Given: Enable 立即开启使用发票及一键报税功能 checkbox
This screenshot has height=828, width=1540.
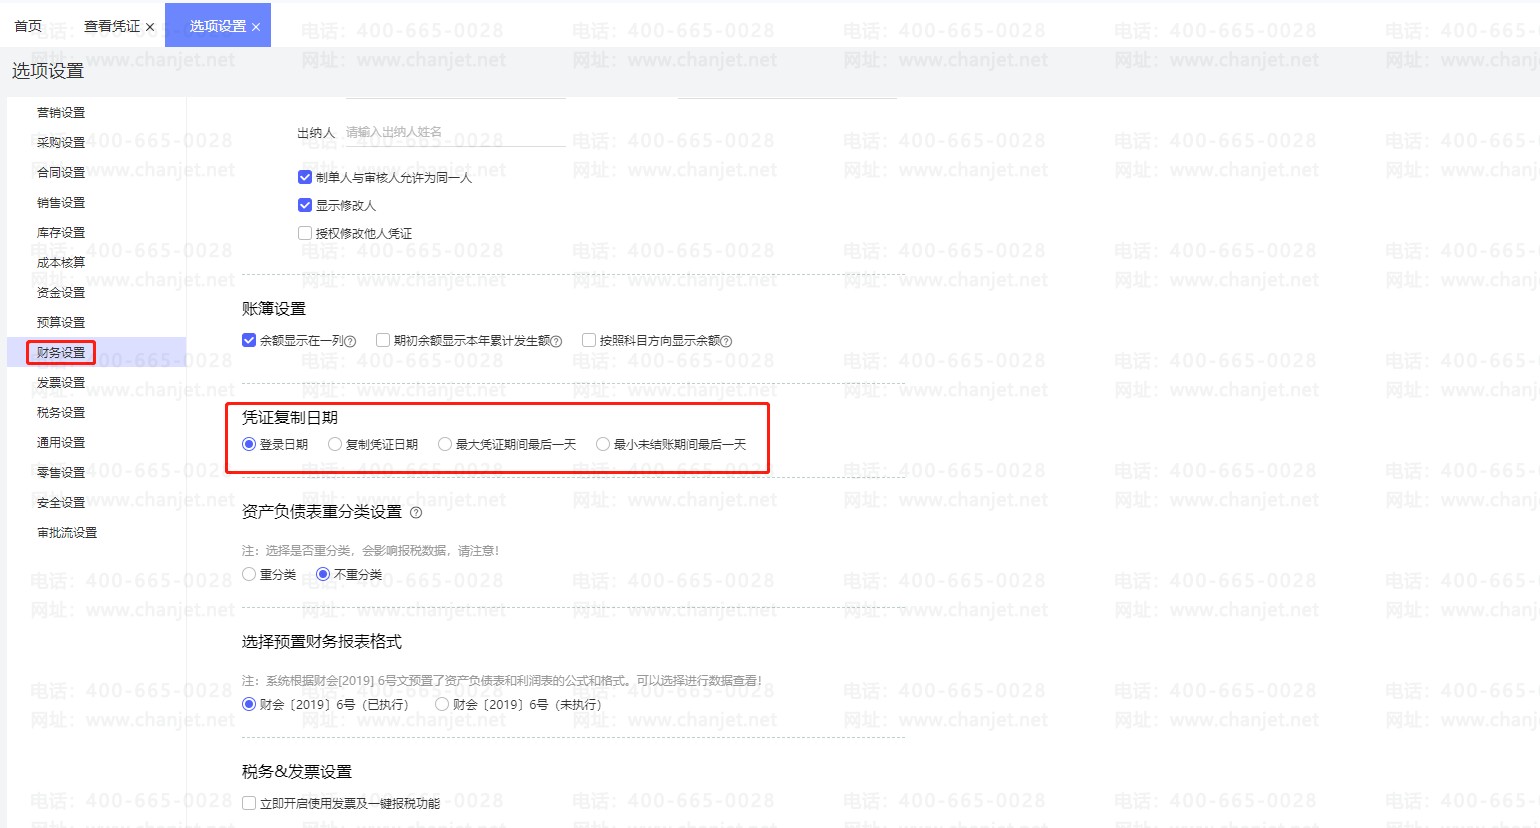Looking at the screenshot, I should point(249,803).
